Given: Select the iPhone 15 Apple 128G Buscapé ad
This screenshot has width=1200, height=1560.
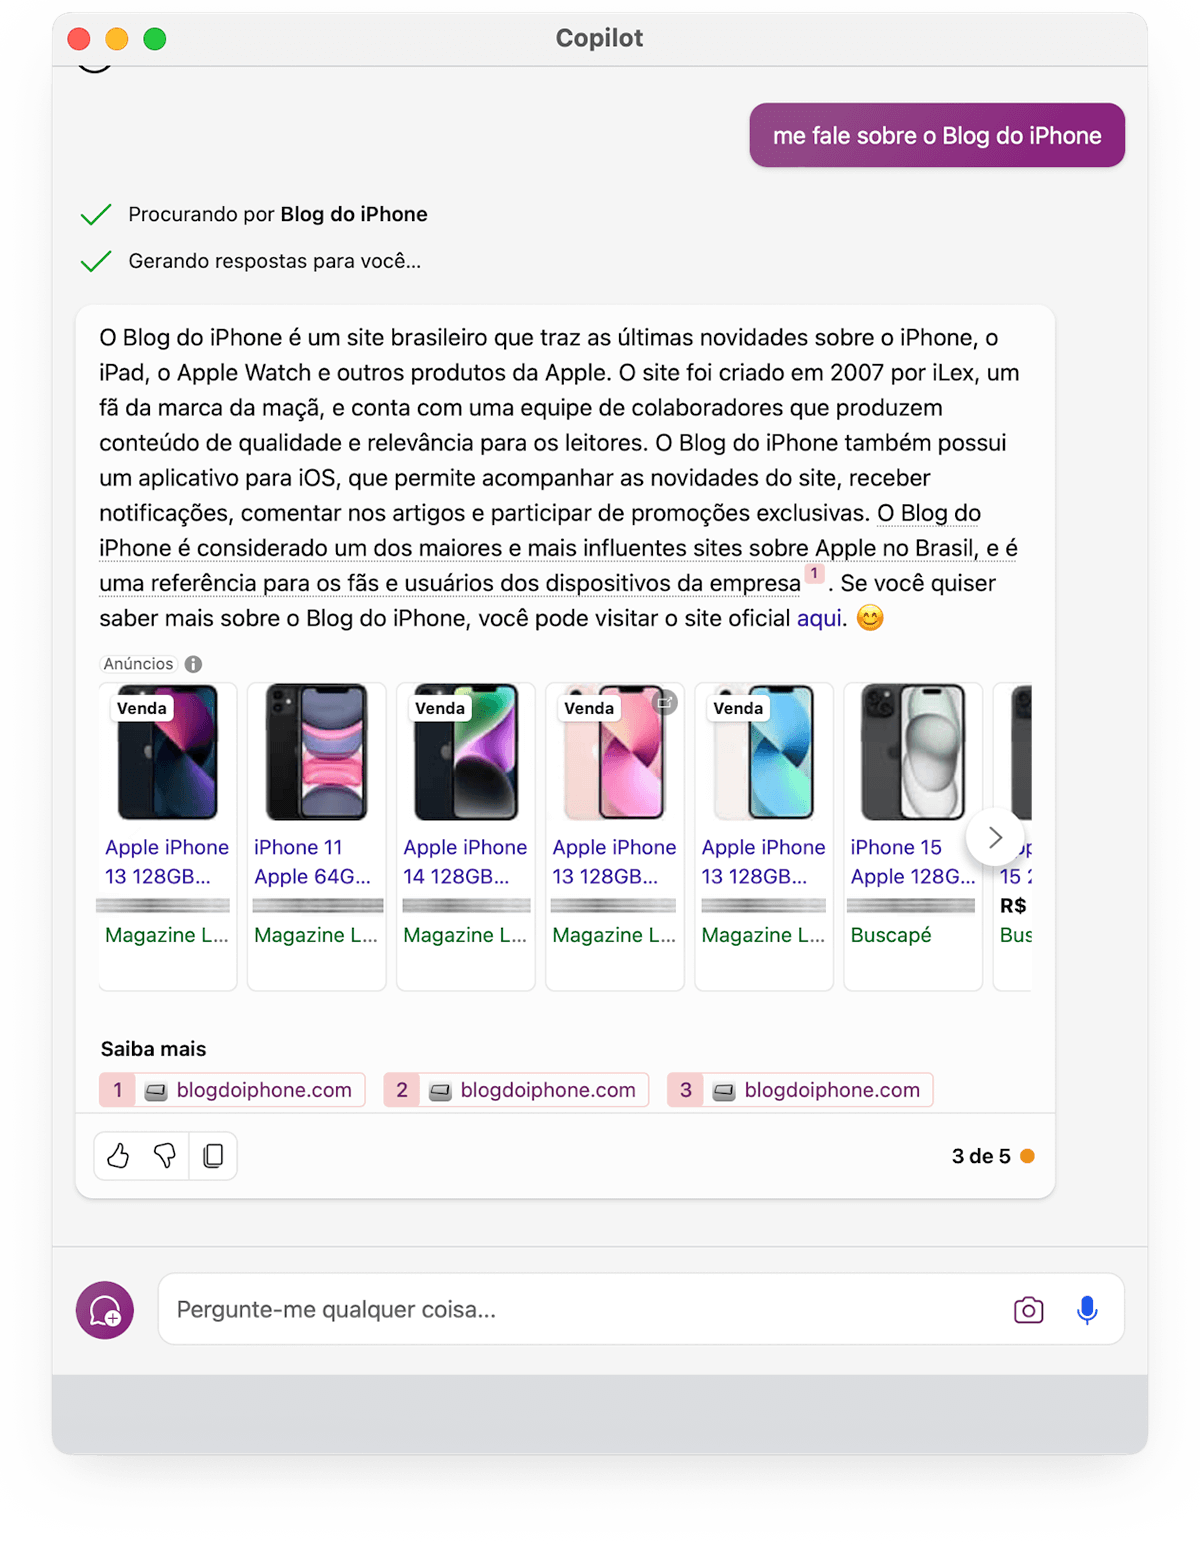Looking at the screenshot, I should [x=913, y=836].
